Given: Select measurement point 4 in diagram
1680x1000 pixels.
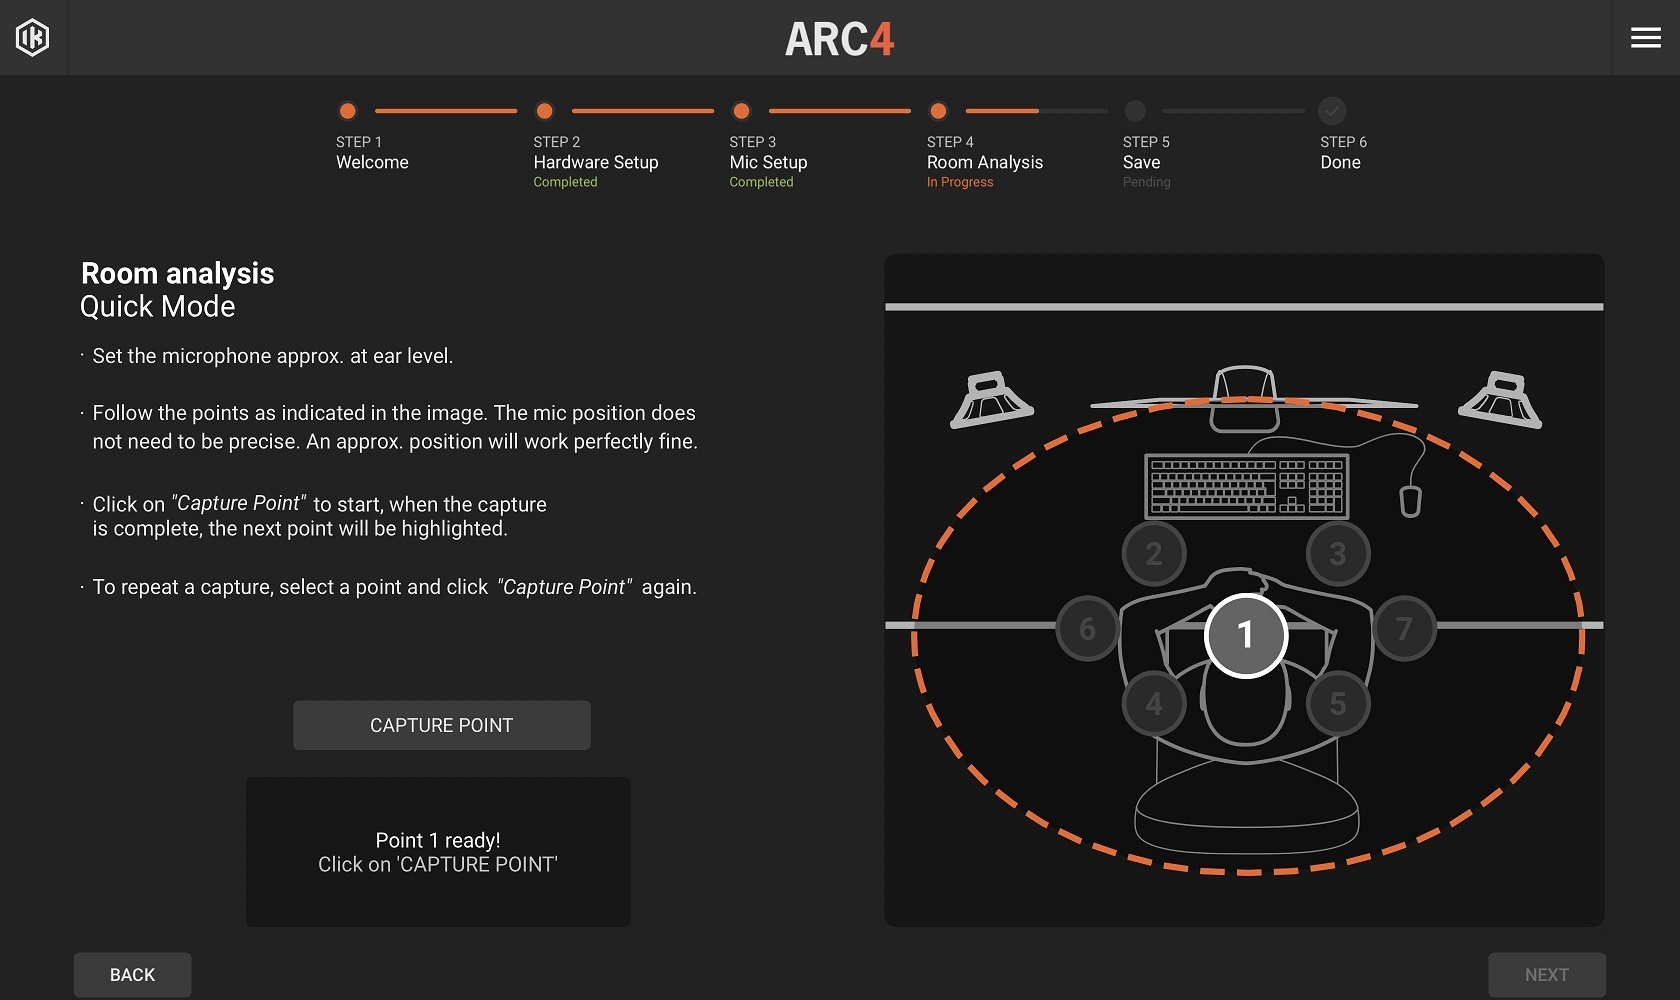Looking at the screenshot, I should pyautogui.click(x=1154, y=704).
